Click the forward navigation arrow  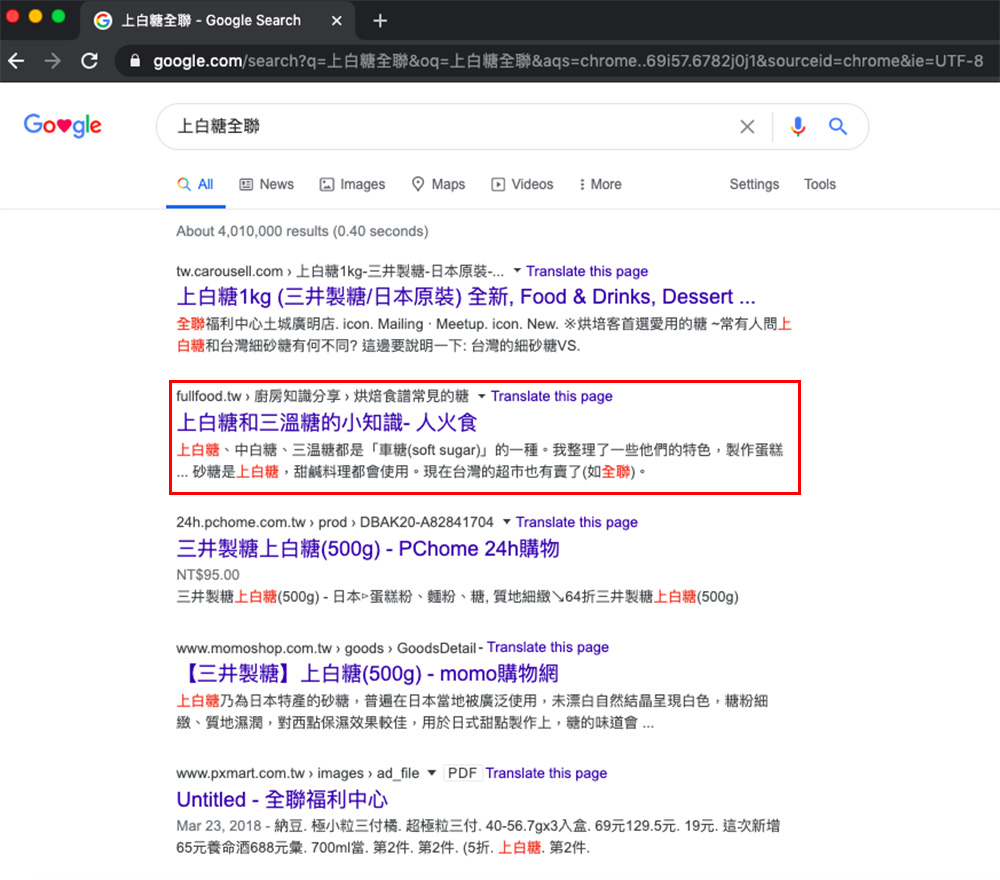coord(53,60)
